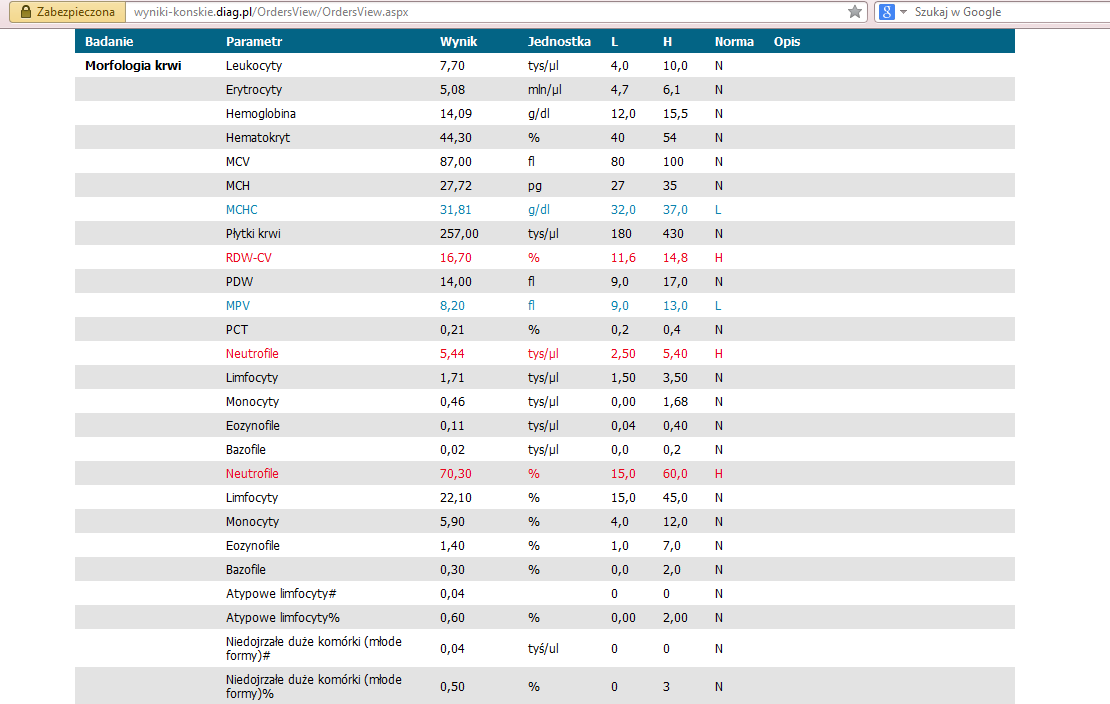The image size is (1110, 704).
Task: Click the Bazofile percent result 0,30
Action: [x=452, y=570]
